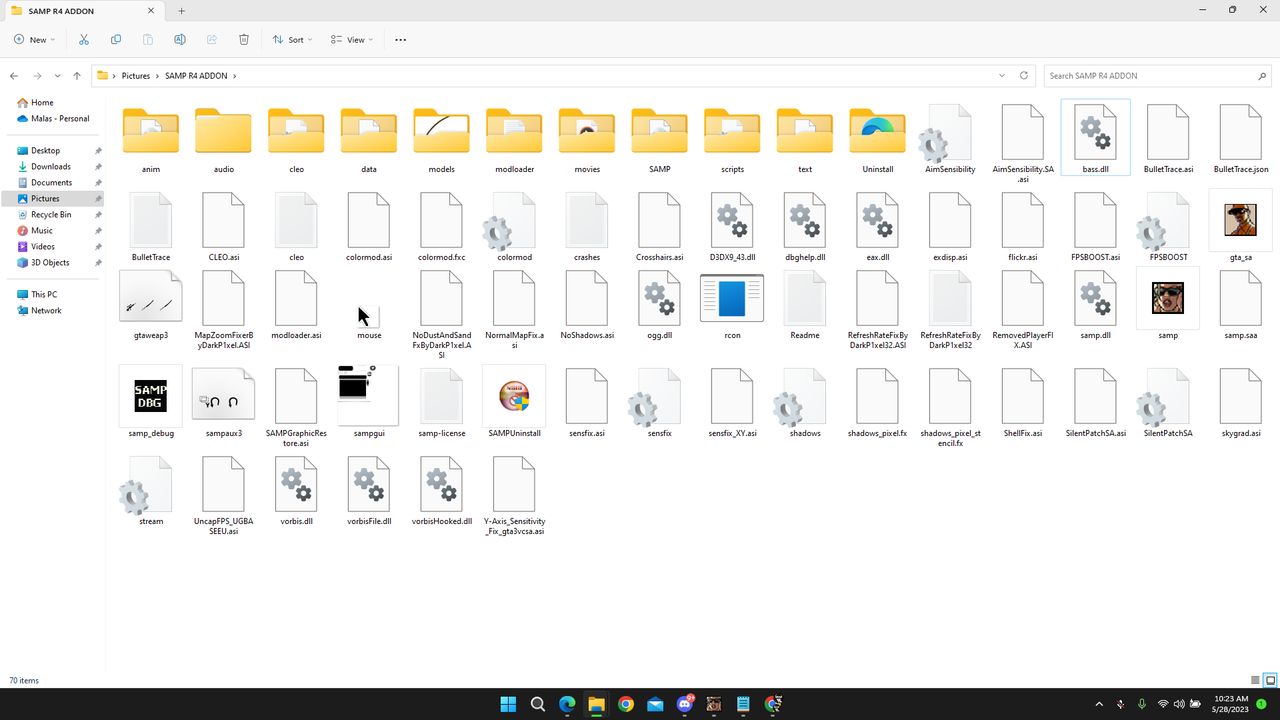Open 3D Objects in navigation pane

50,263
